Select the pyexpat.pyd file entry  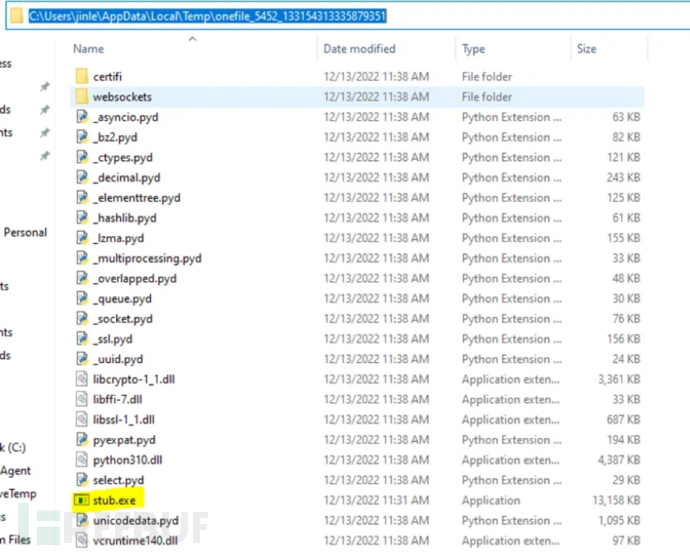point(126,440)
